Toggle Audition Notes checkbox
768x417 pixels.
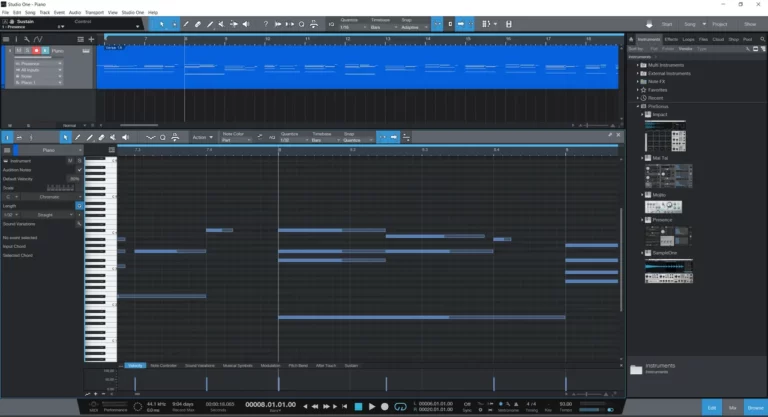(x=79, y=170)
